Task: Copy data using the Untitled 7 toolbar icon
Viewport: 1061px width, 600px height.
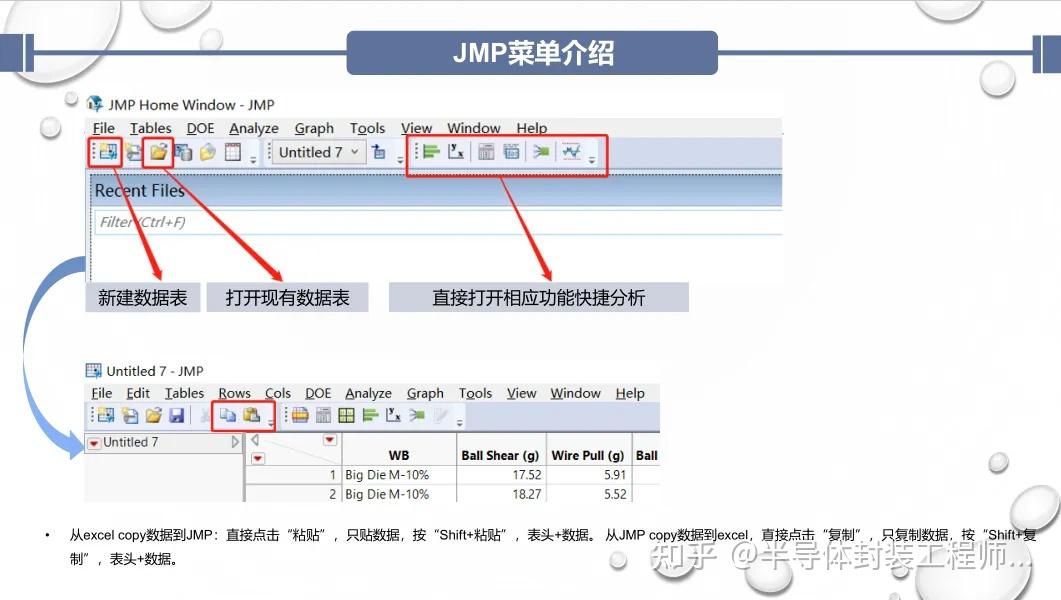Action: 225,414
